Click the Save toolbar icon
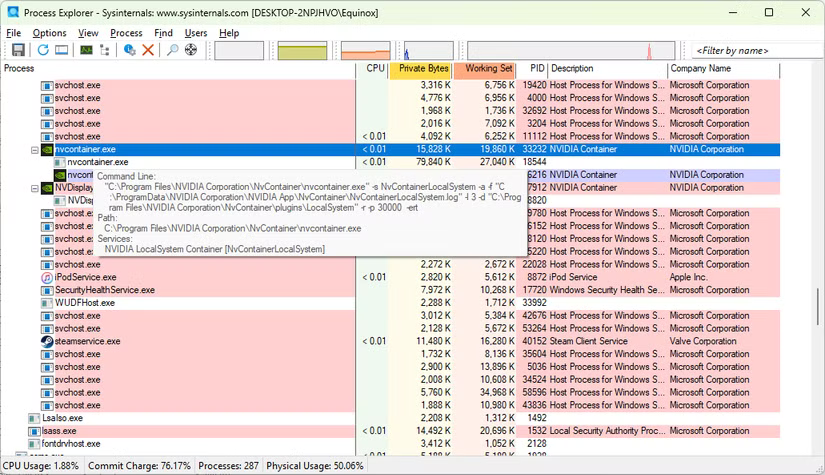The height and width of the screenshot is (475, 825). [18, 50]
